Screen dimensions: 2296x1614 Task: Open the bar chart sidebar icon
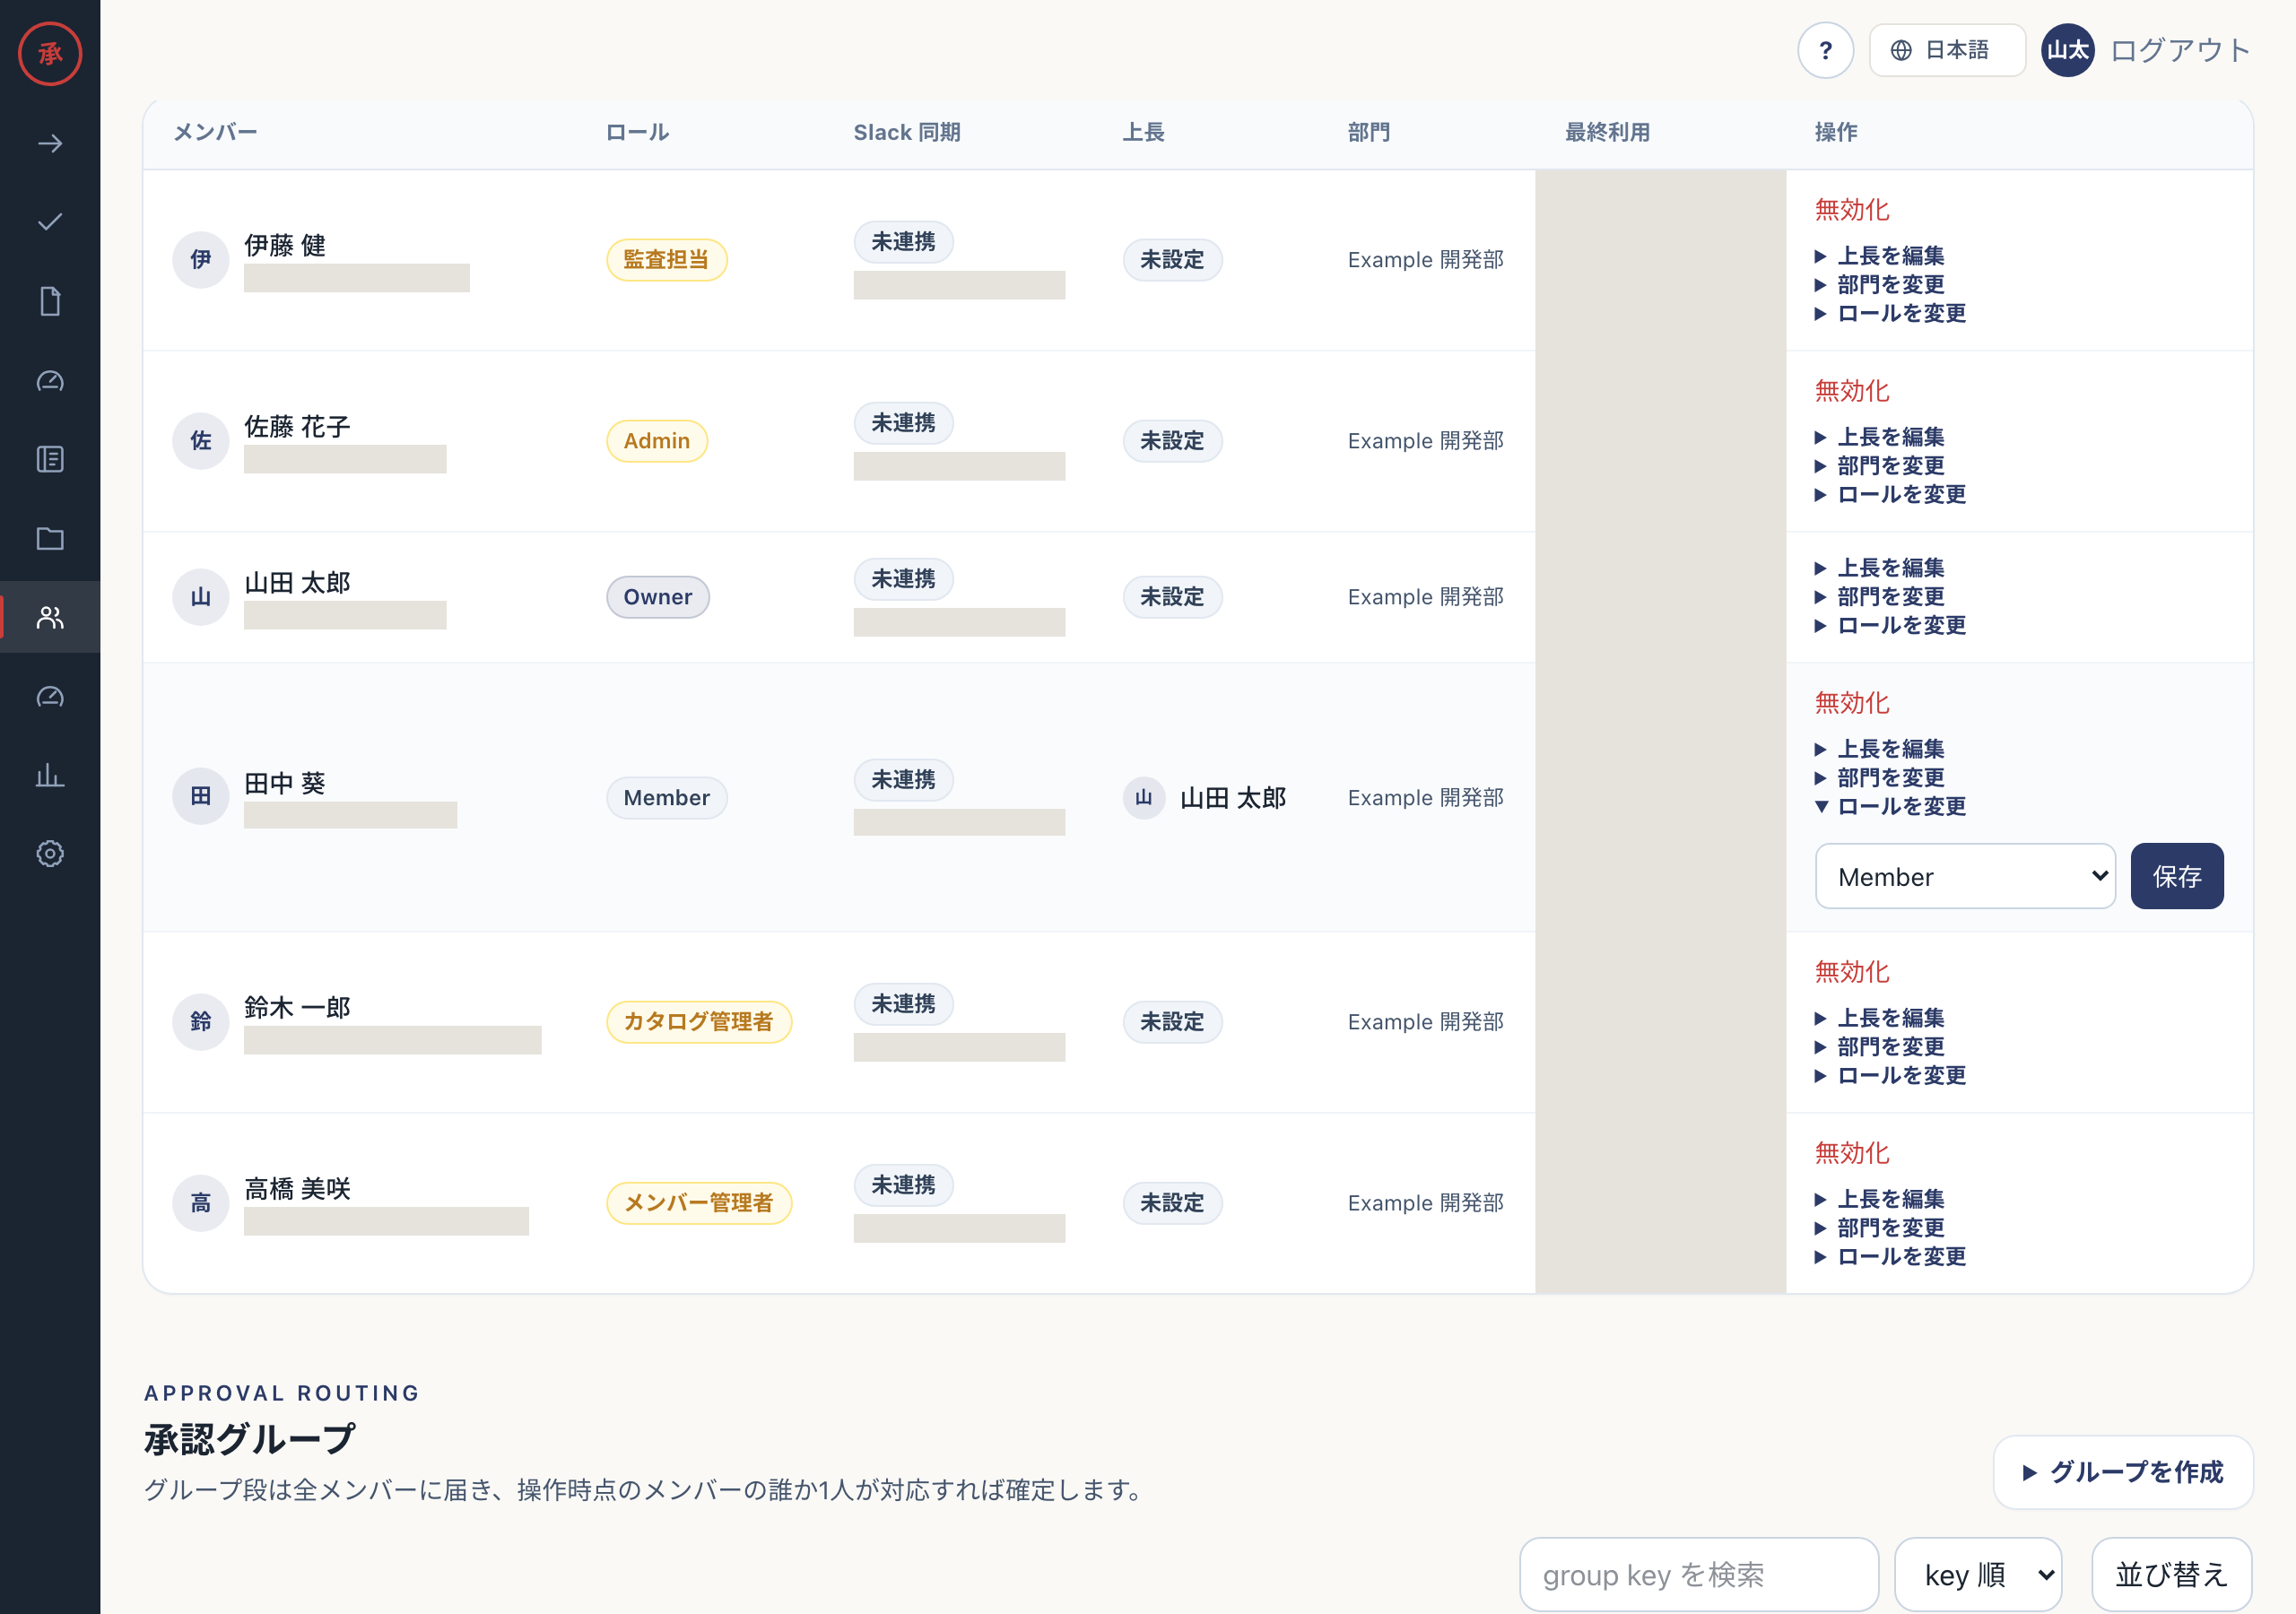50,775
